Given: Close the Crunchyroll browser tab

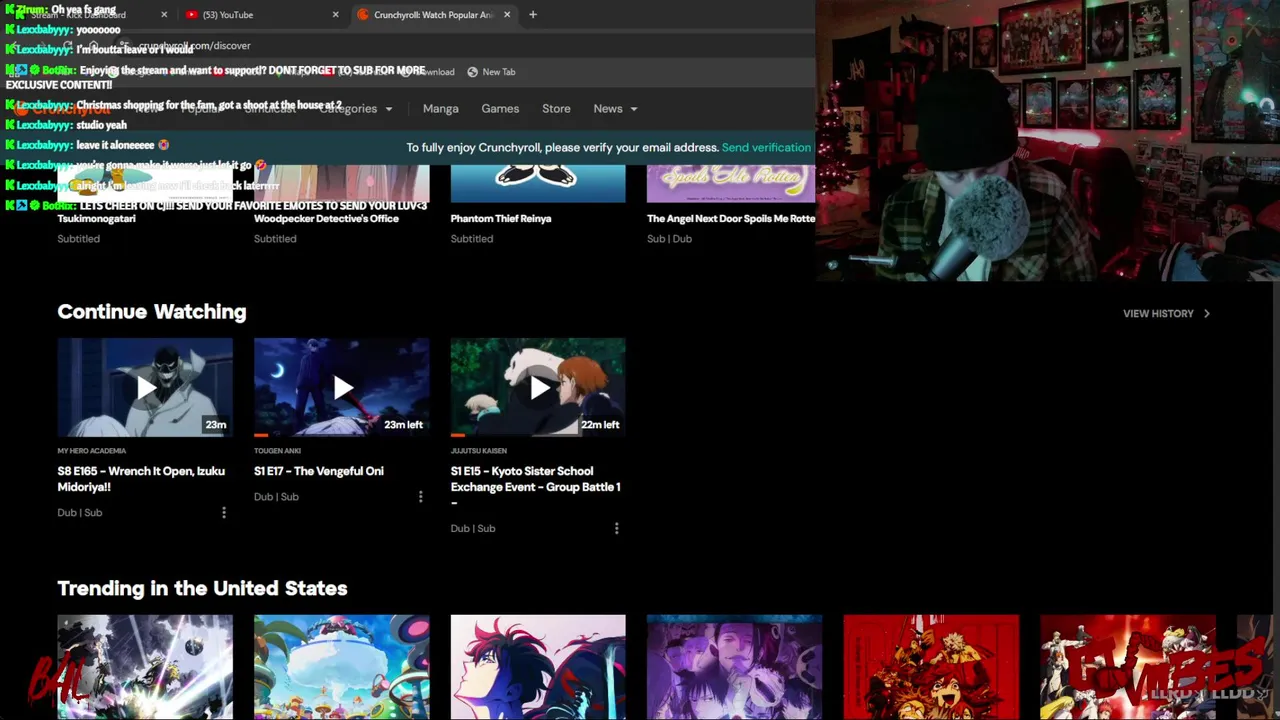Looking at the screenshot, I should click(507, 15).
